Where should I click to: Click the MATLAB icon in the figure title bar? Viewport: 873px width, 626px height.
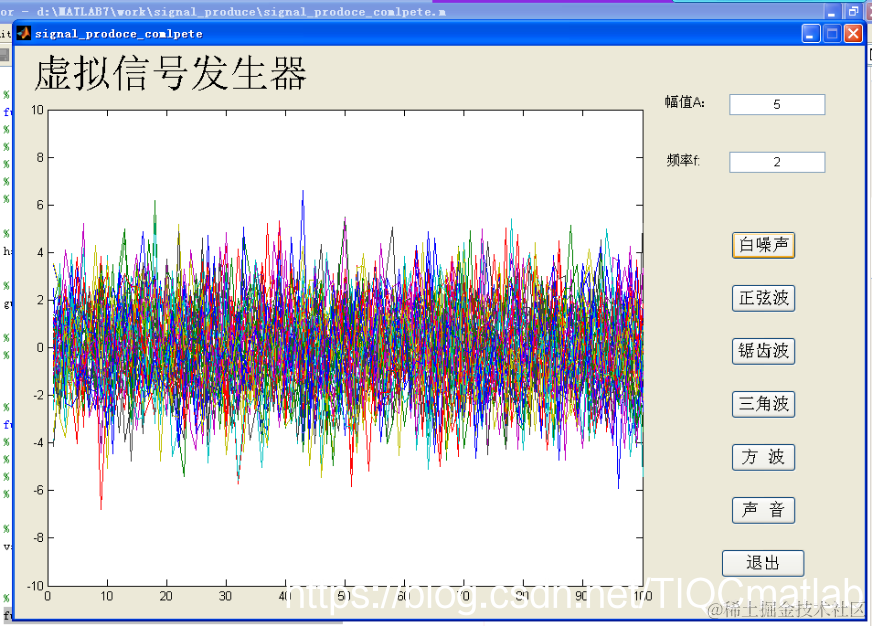(x=23, y=33)
